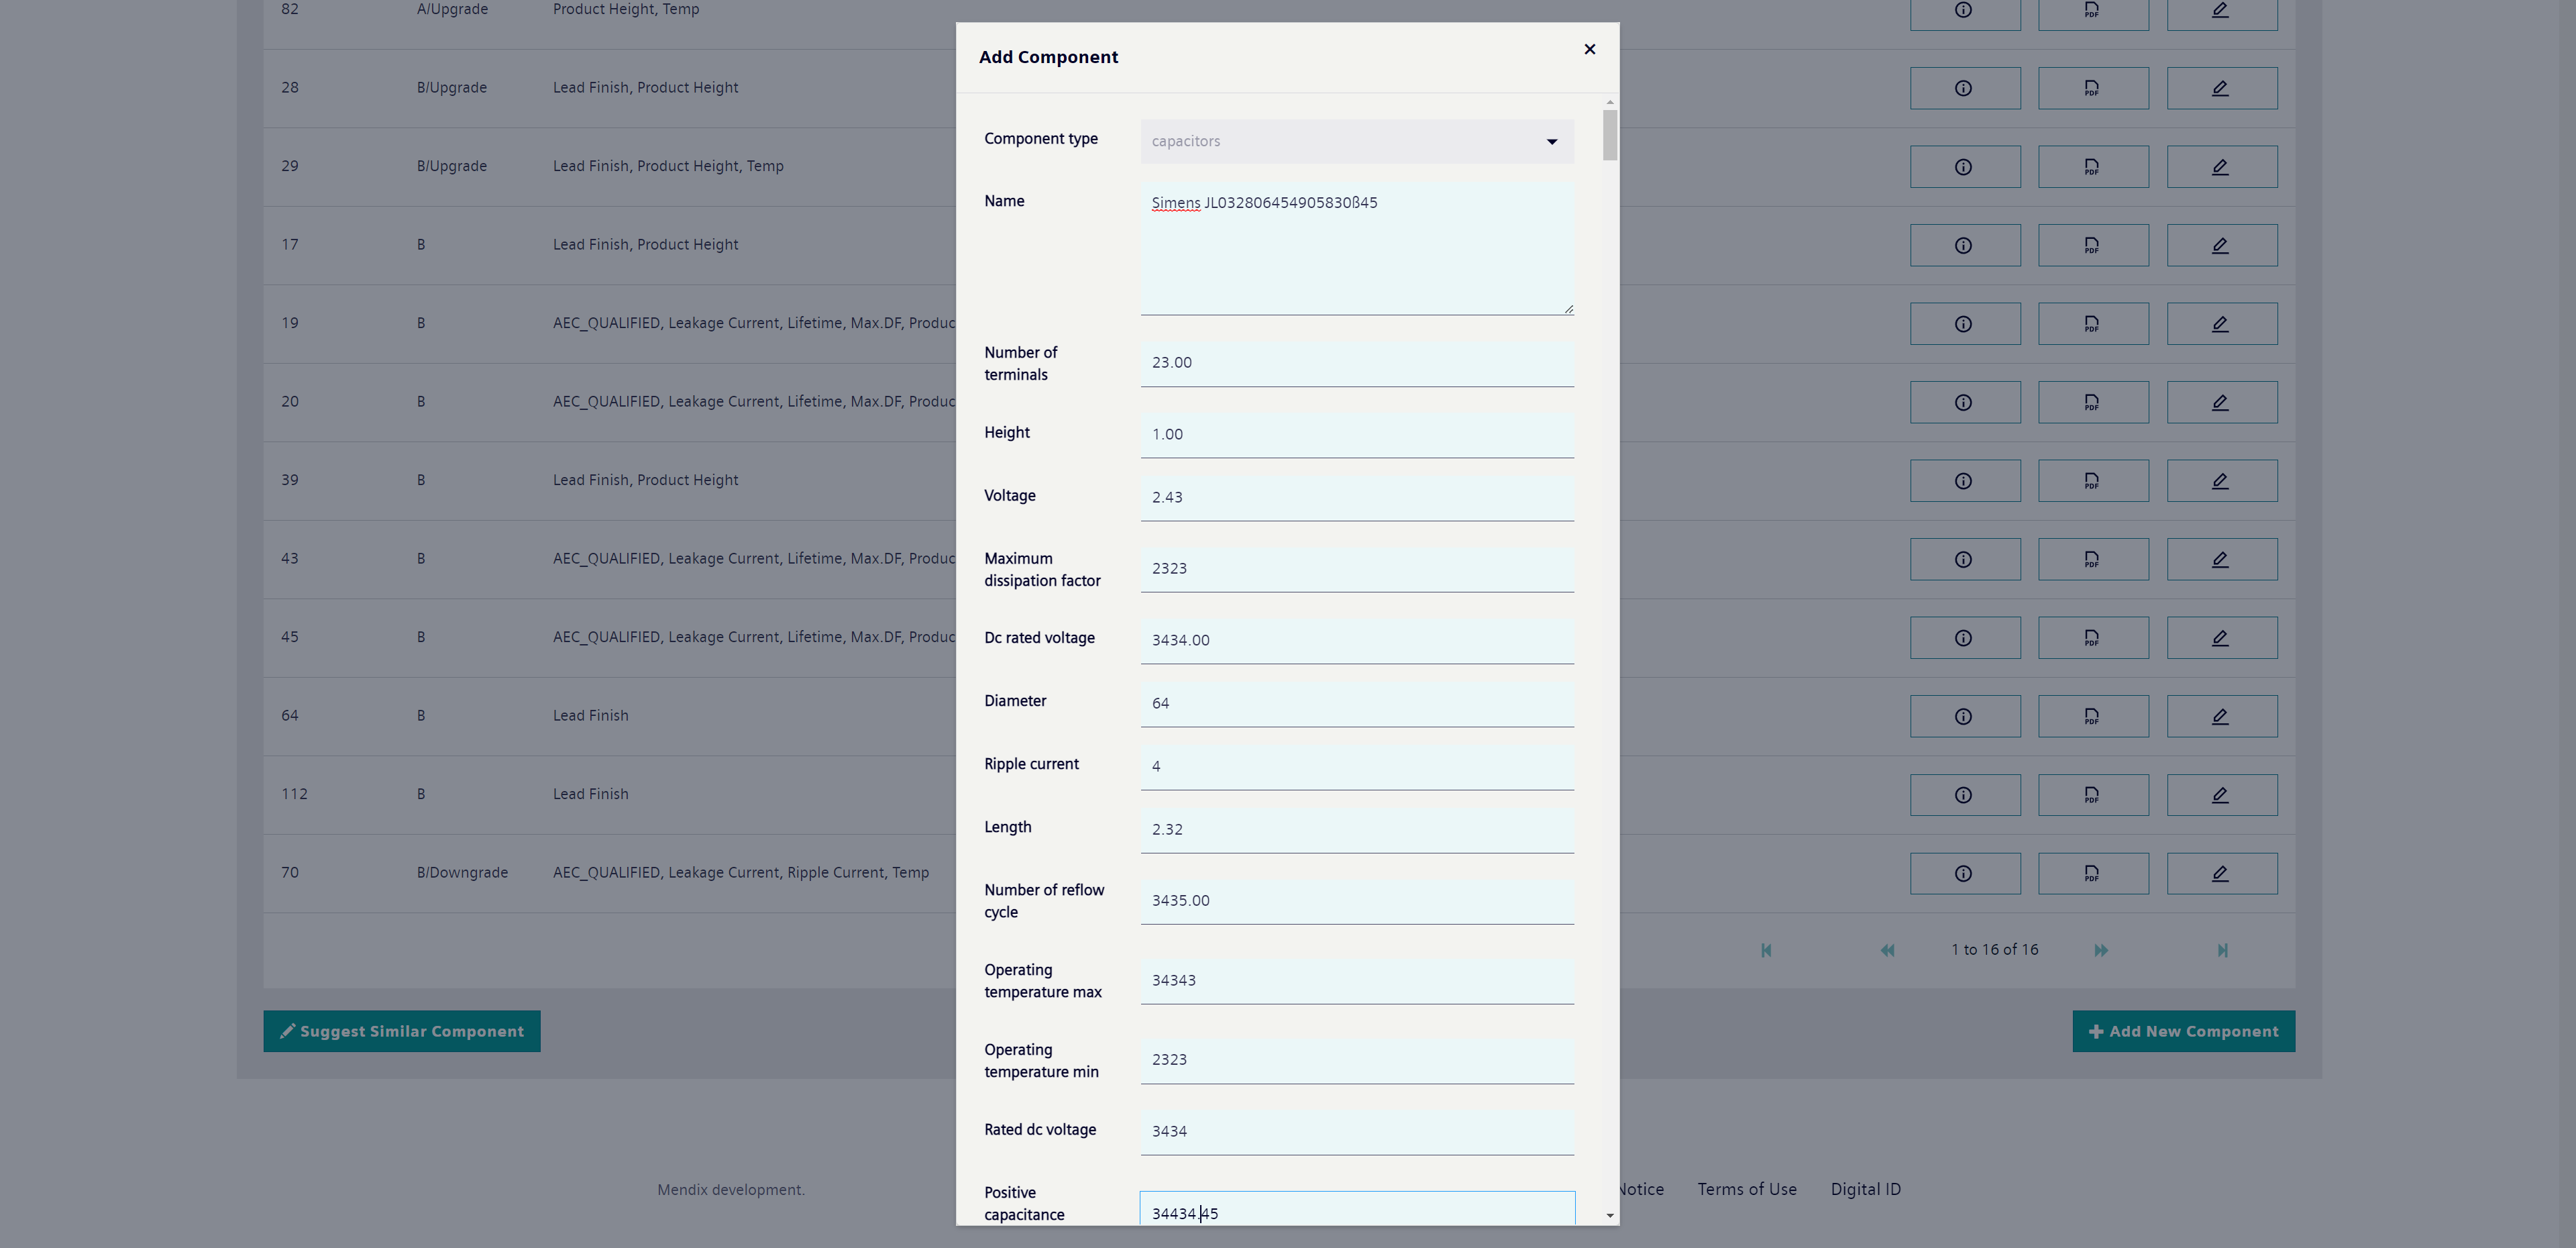Go to the previous page of results
This screenshot has height=1248, width=2576.
click(1887, 950)
